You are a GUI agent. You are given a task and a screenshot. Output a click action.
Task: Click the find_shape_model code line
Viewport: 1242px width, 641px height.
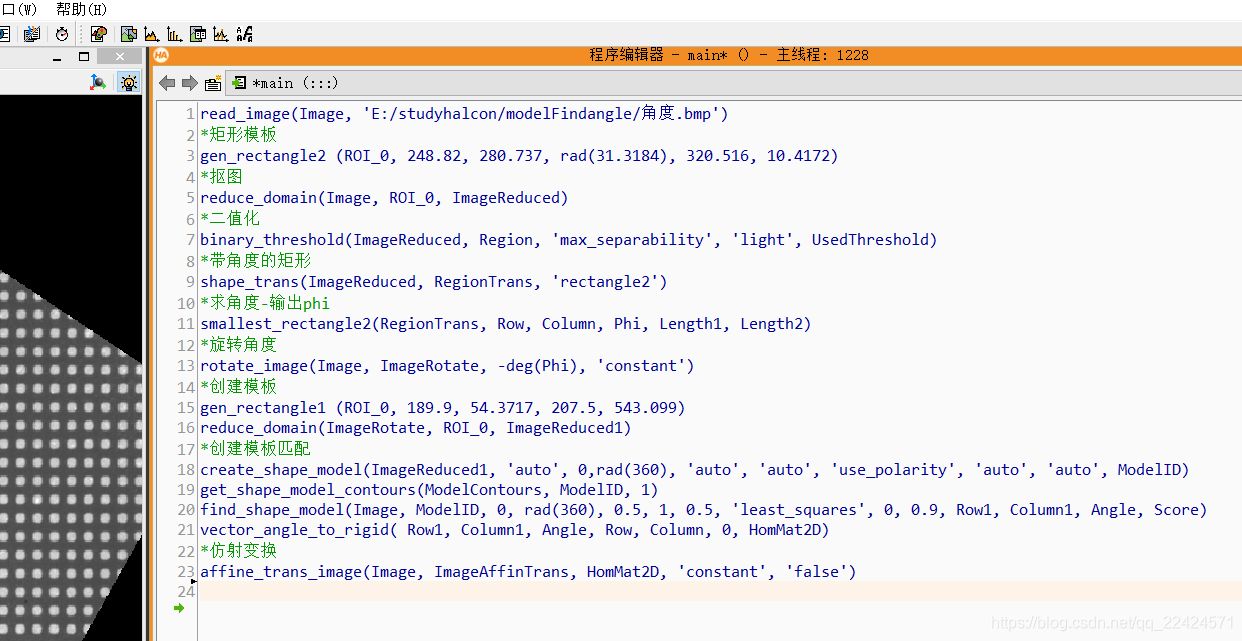[704, 510]
